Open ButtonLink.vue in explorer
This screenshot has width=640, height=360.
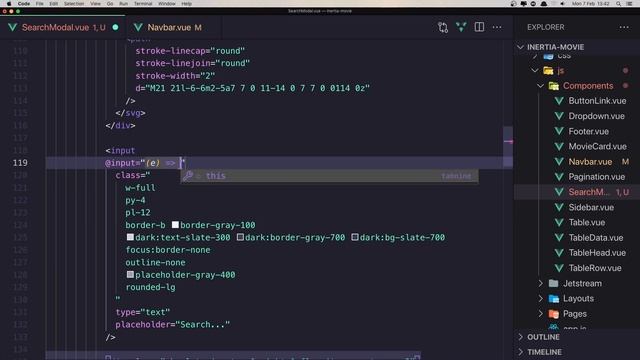point(597,101)
